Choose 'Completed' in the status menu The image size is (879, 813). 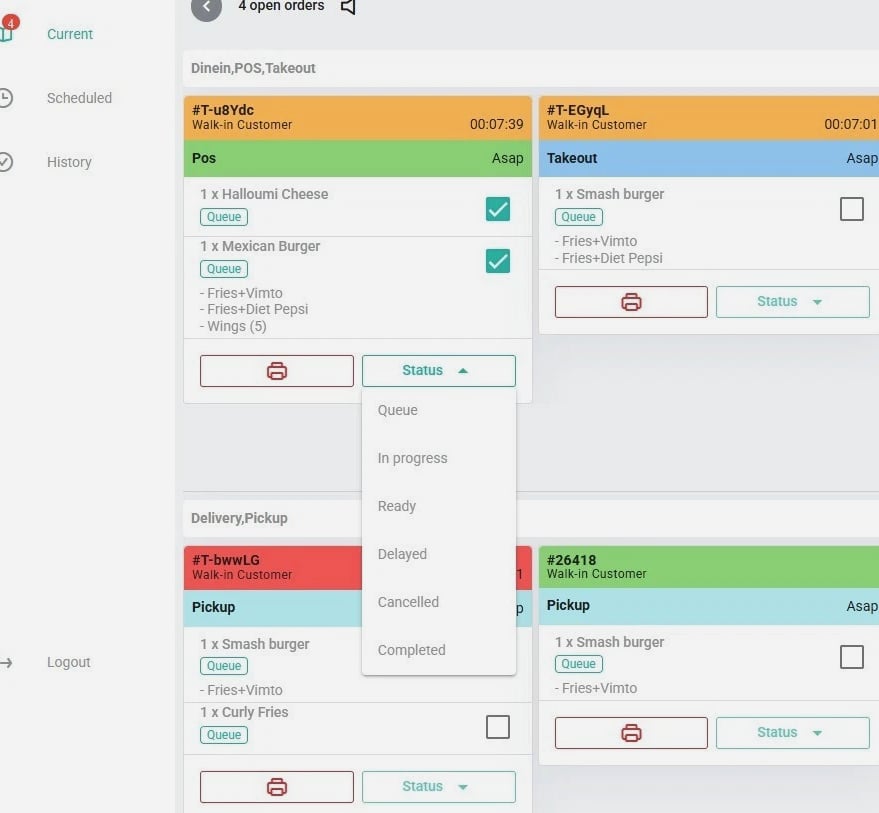coord(411,650)
